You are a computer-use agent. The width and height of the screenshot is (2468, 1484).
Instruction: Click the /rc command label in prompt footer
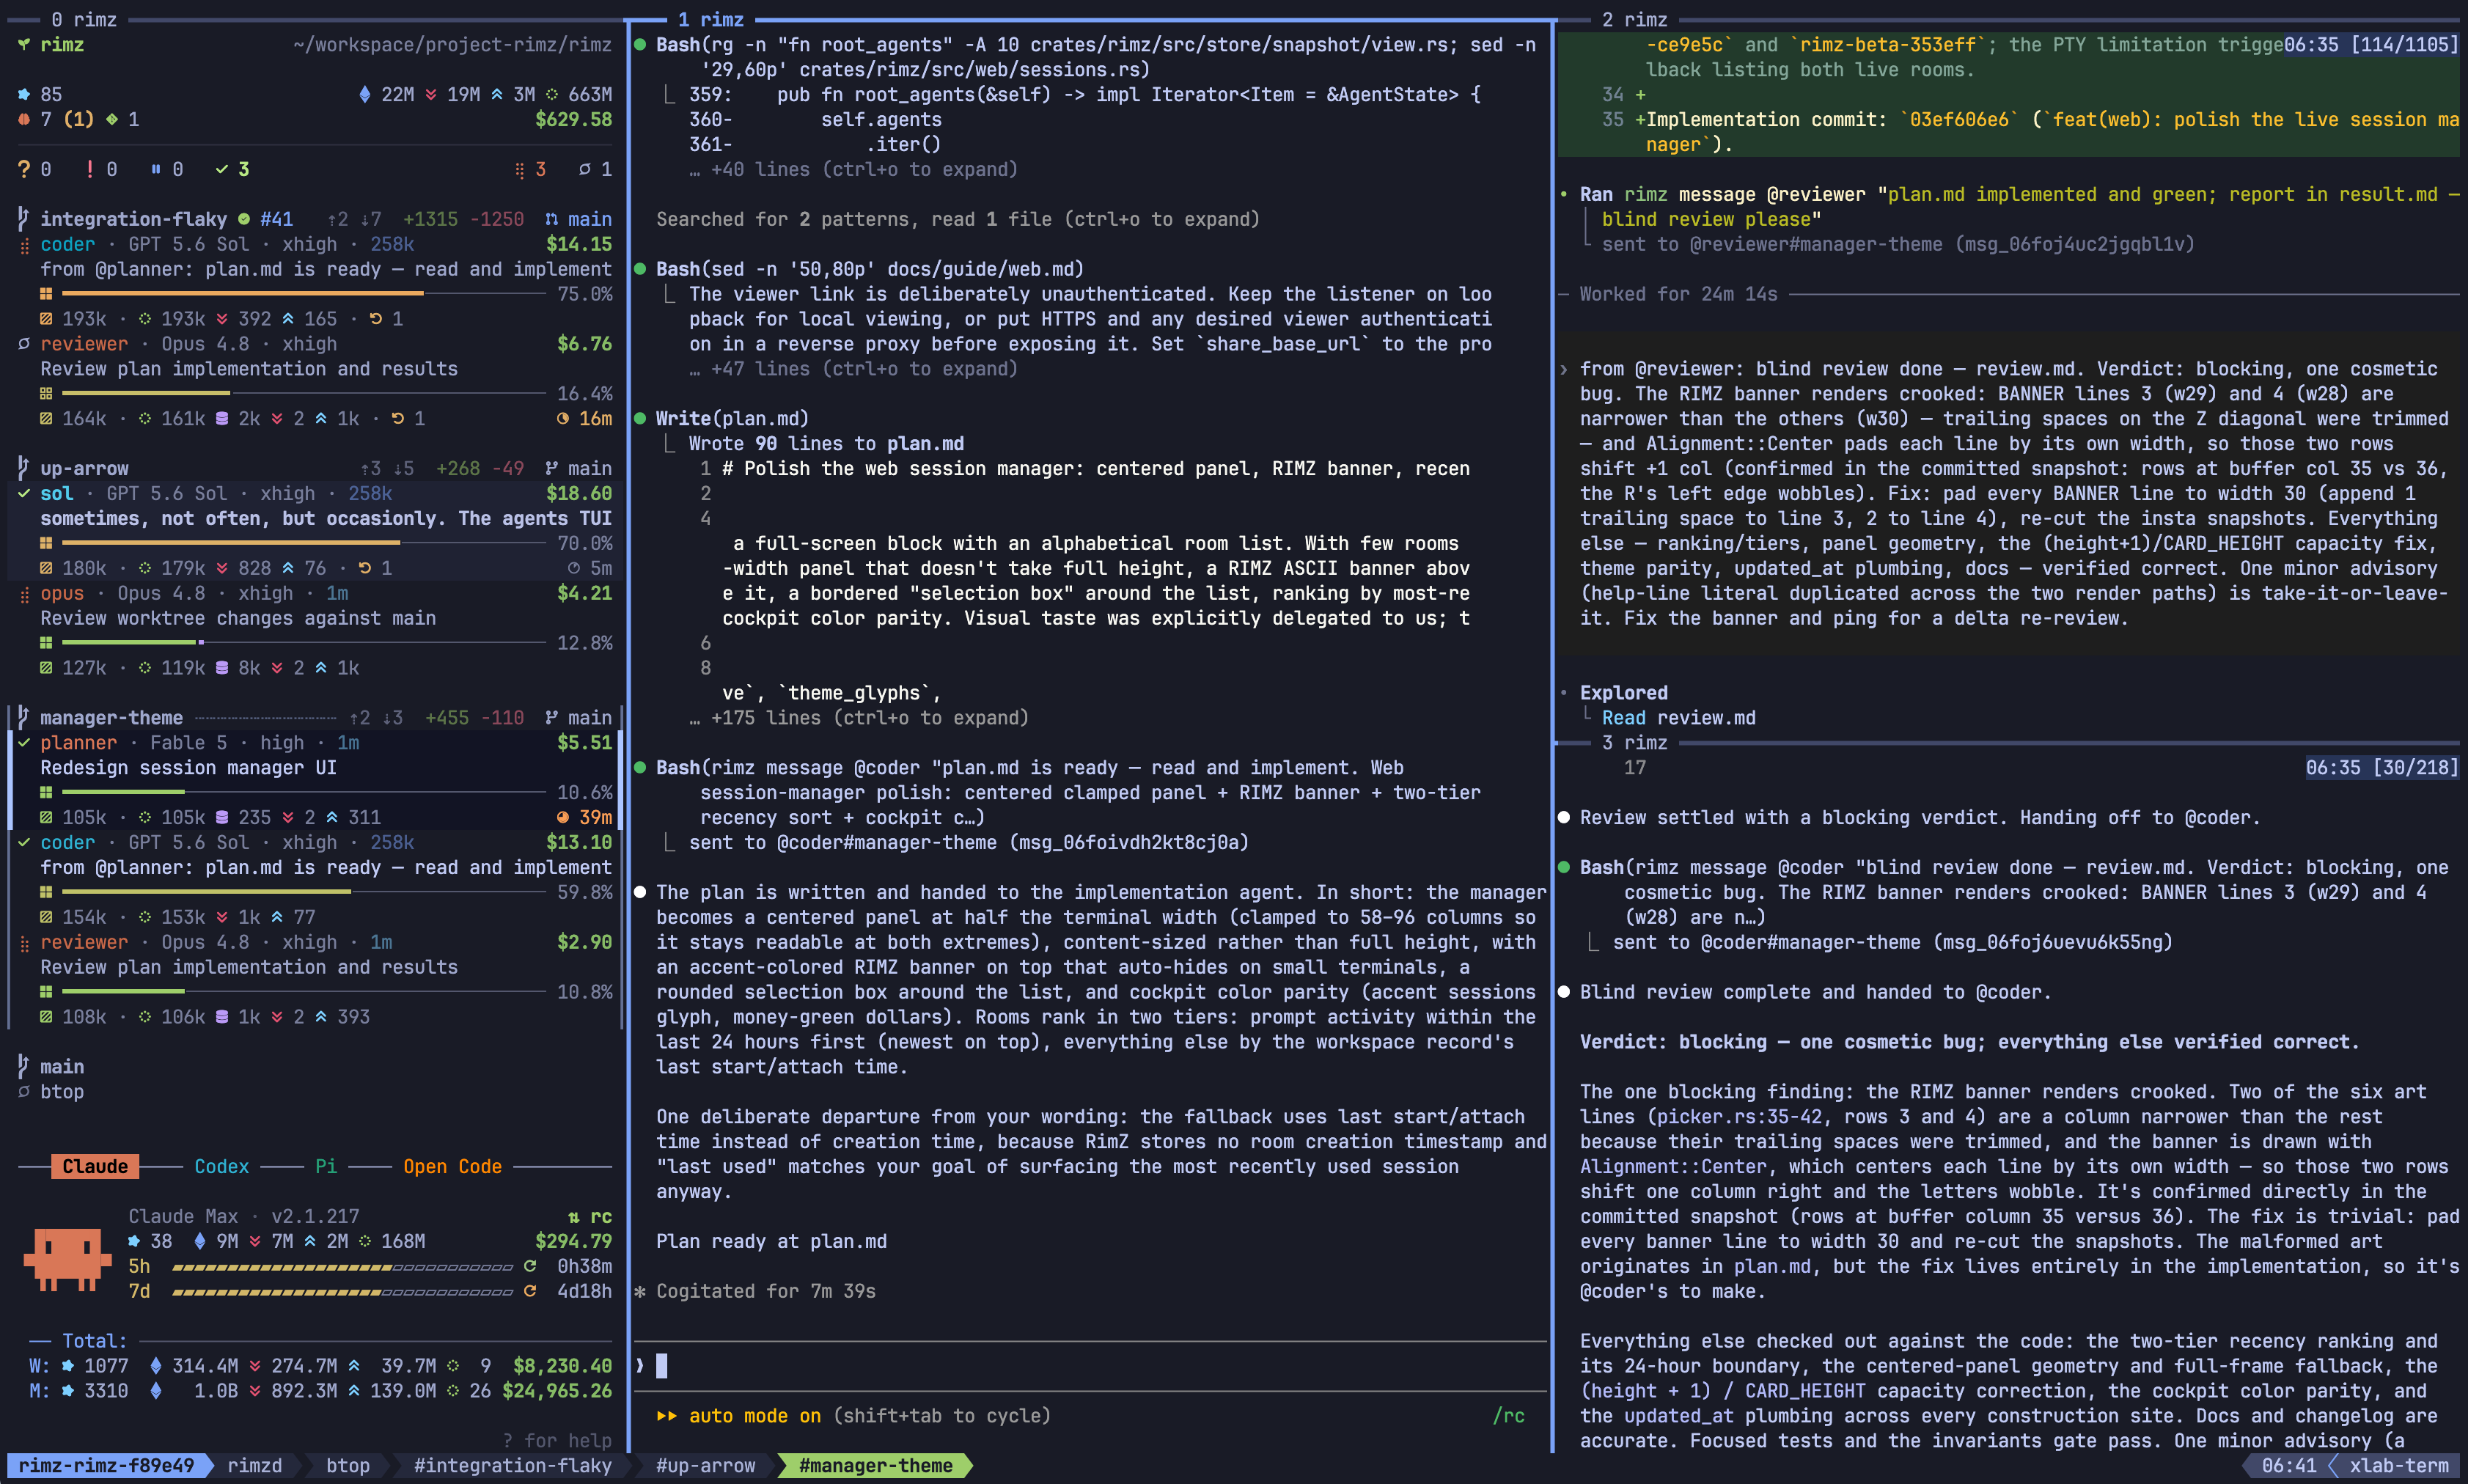pyautogui.click(x=1508, y=1416)
